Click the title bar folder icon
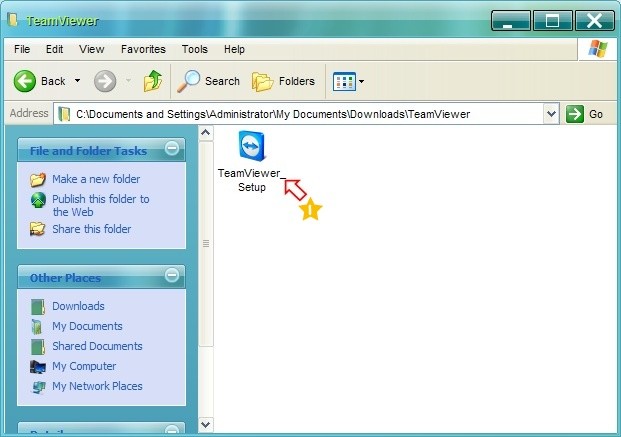 coord(13,19)
